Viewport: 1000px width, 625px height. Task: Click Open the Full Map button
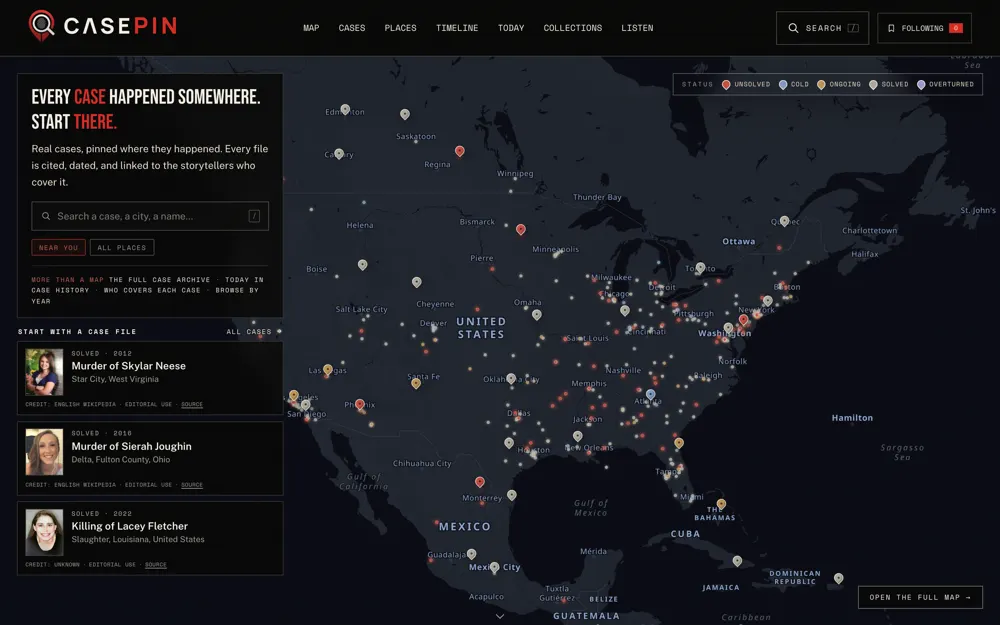[x=920, y=598]
